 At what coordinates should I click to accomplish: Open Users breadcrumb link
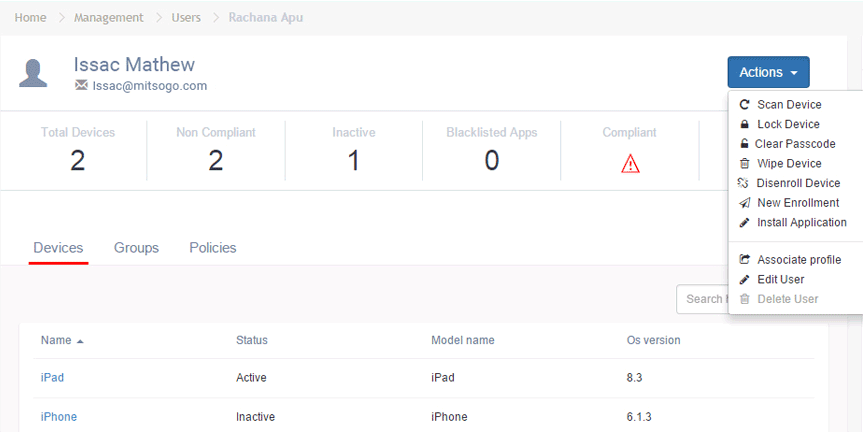(x=186, y=18)
